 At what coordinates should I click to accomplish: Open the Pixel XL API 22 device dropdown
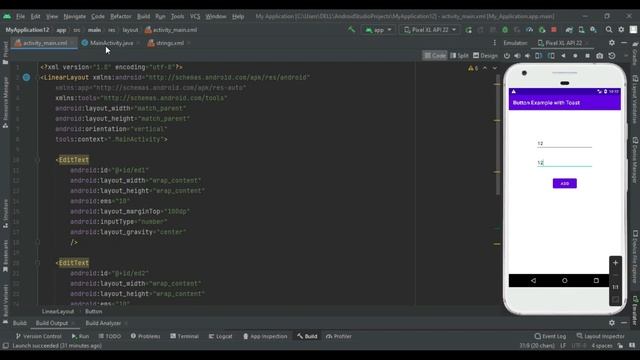[x=429, y=30]
